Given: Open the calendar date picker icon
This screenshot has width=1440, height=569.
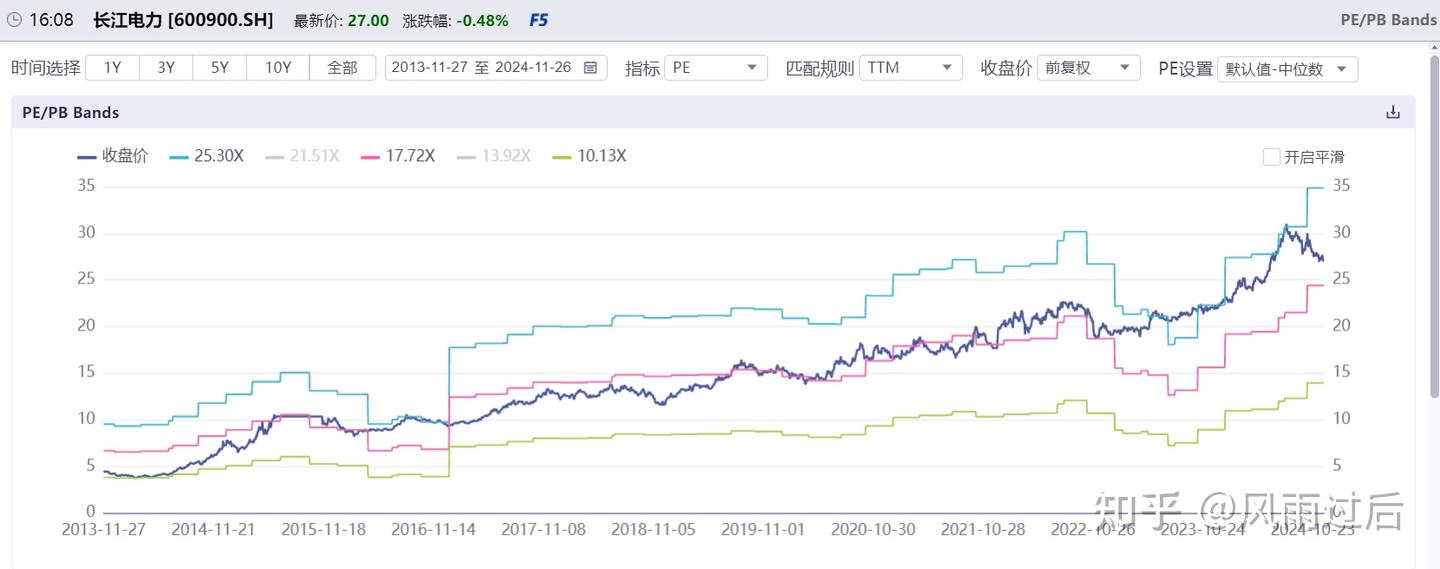Looking at the screenshot, I should [590, 68].
